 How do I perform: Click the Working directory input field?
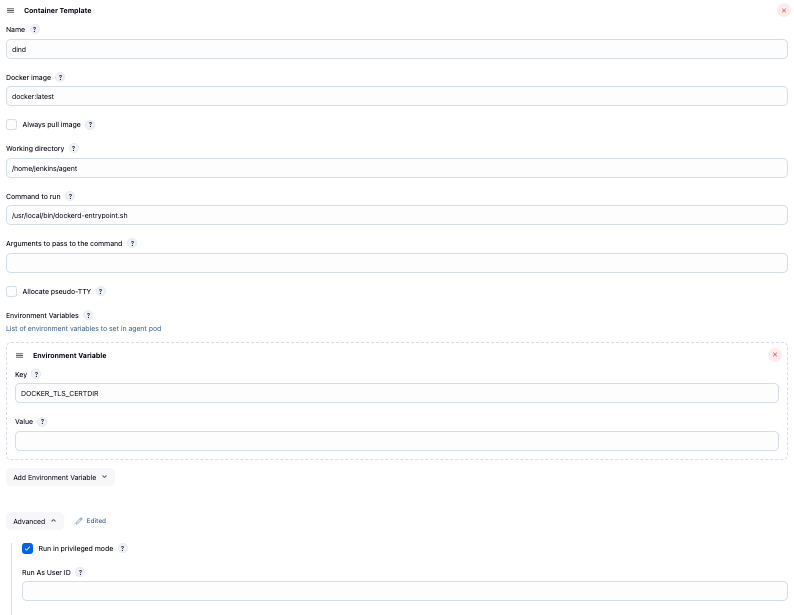pos(396,168)
